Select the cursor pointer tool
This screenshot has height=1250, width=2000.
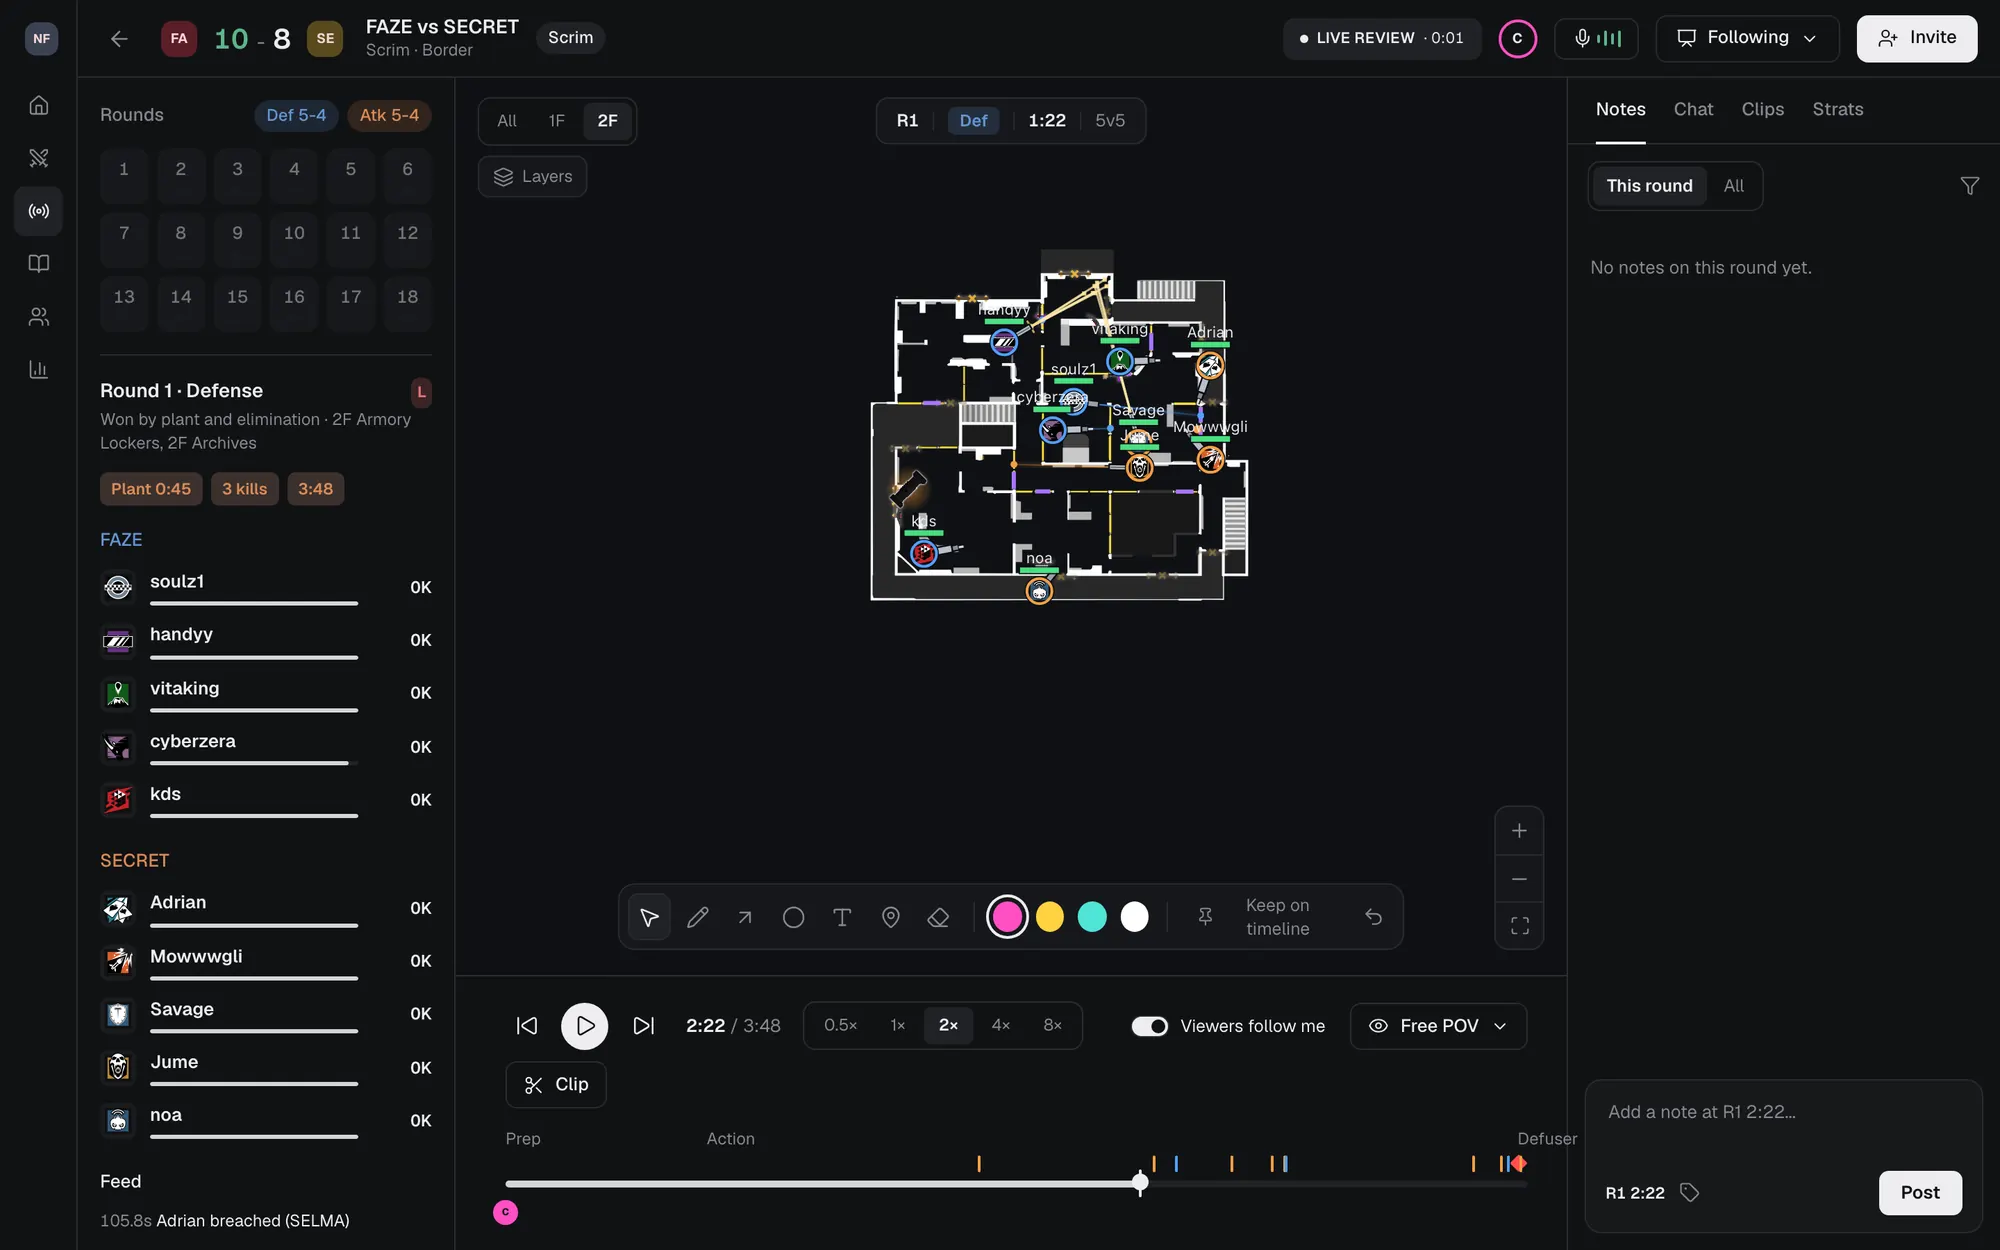649,917
